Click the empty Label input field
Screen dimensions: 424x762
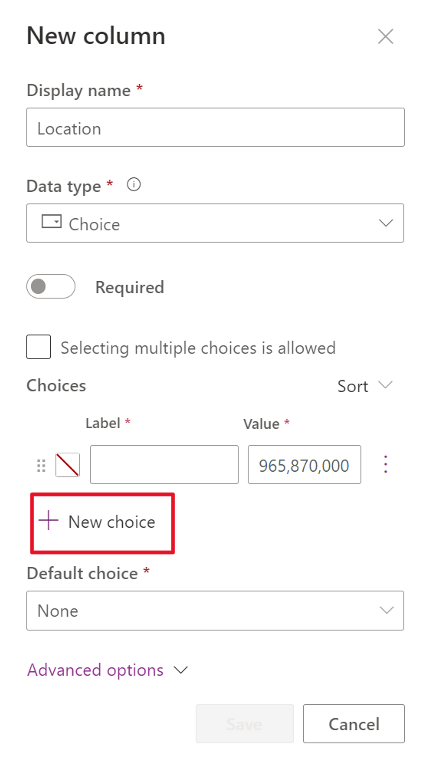click(x=164, y=465)
